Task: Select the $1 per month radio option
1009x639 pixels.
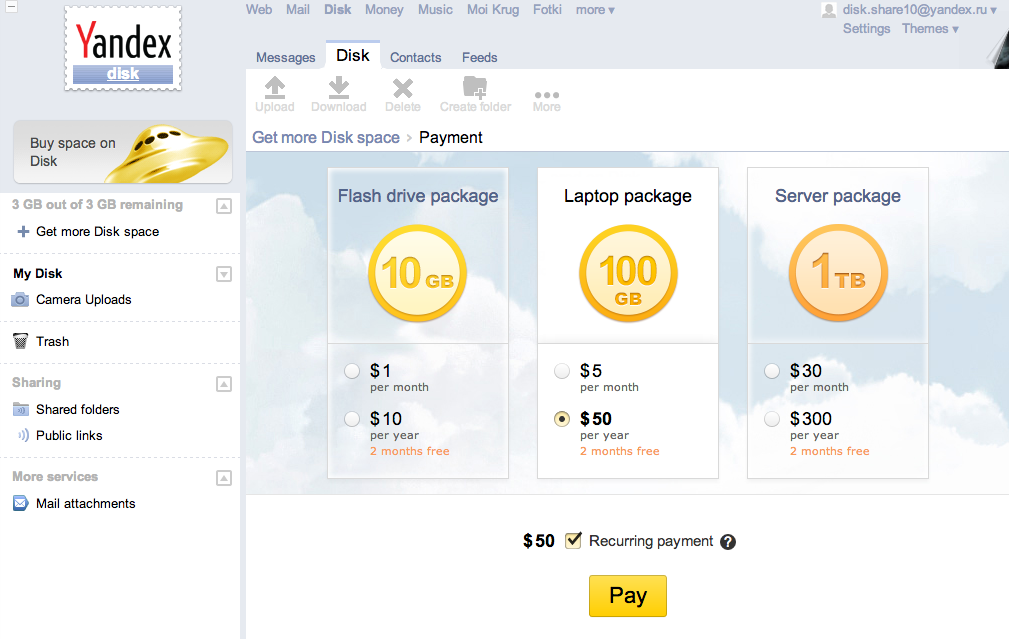Action: point(352,371)
